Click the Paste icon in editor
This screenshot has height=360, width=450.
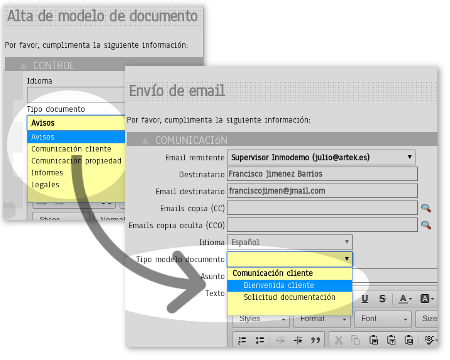click(x=374, y=340)
